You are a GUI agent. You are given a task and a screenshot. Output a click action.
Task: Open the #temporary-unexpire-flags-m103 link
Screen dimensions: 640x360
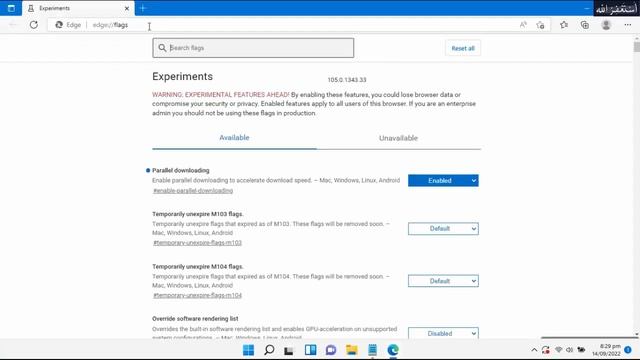198,243
